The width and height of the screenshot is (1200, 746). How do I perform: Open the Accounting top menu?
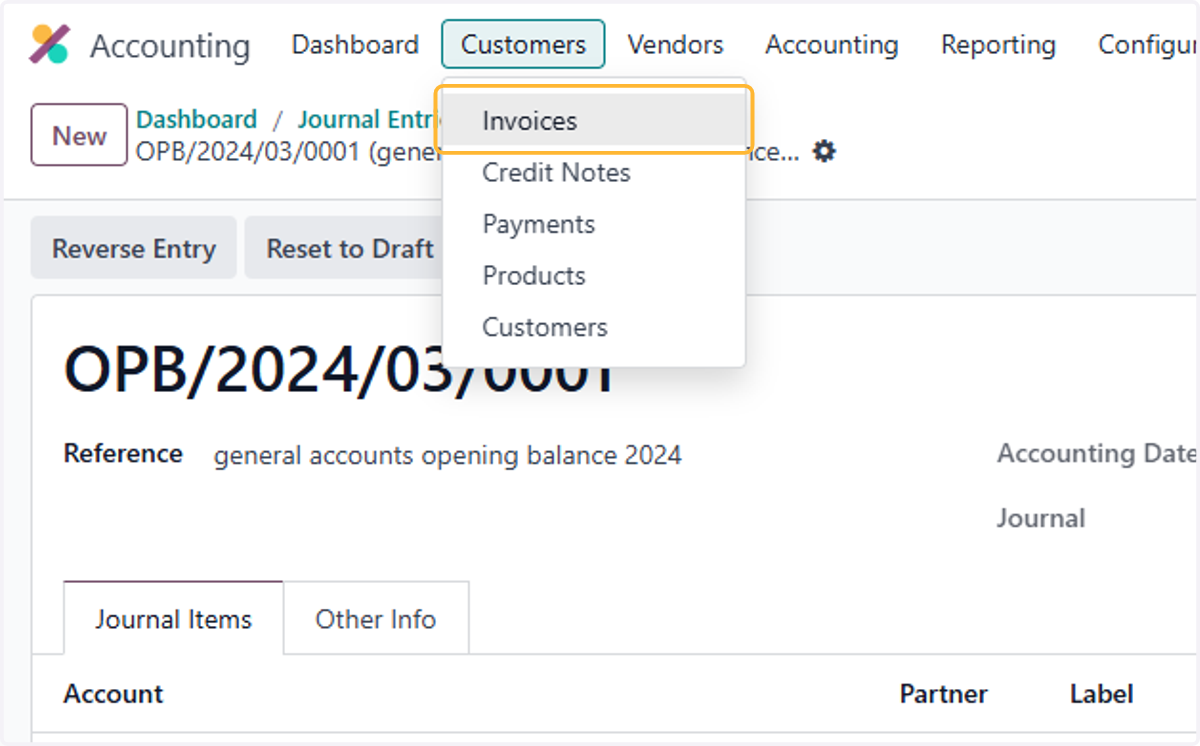[x=832, y=45]
